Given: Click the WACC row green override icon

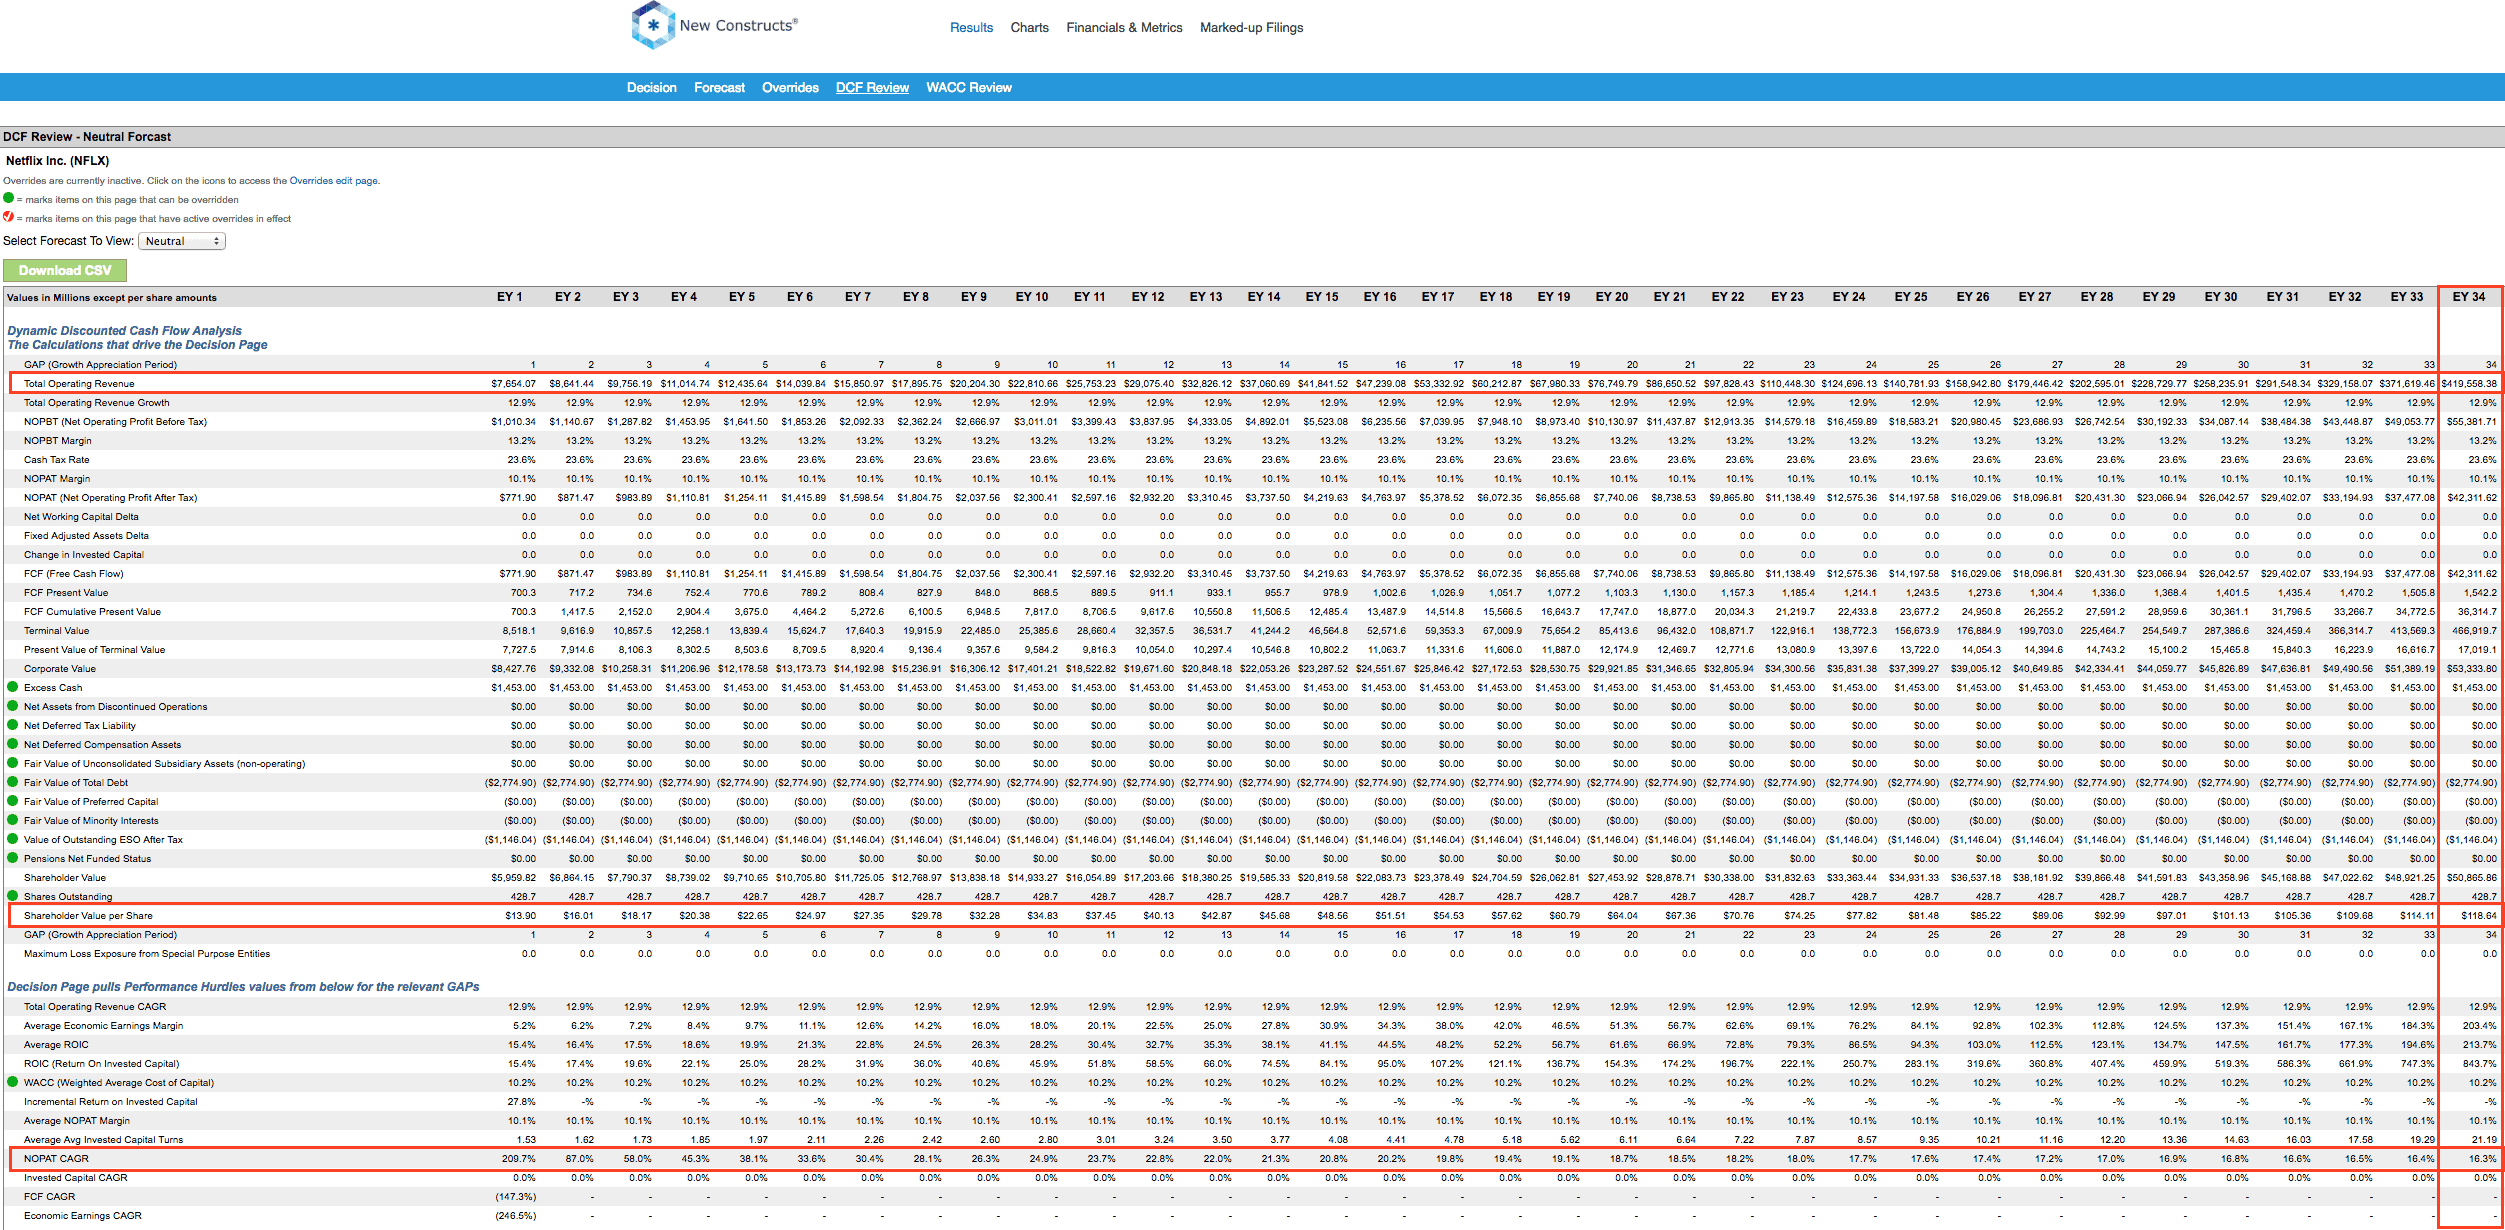Looking at the screenshot, I should pyautogui.click(x=13, y=1082).
